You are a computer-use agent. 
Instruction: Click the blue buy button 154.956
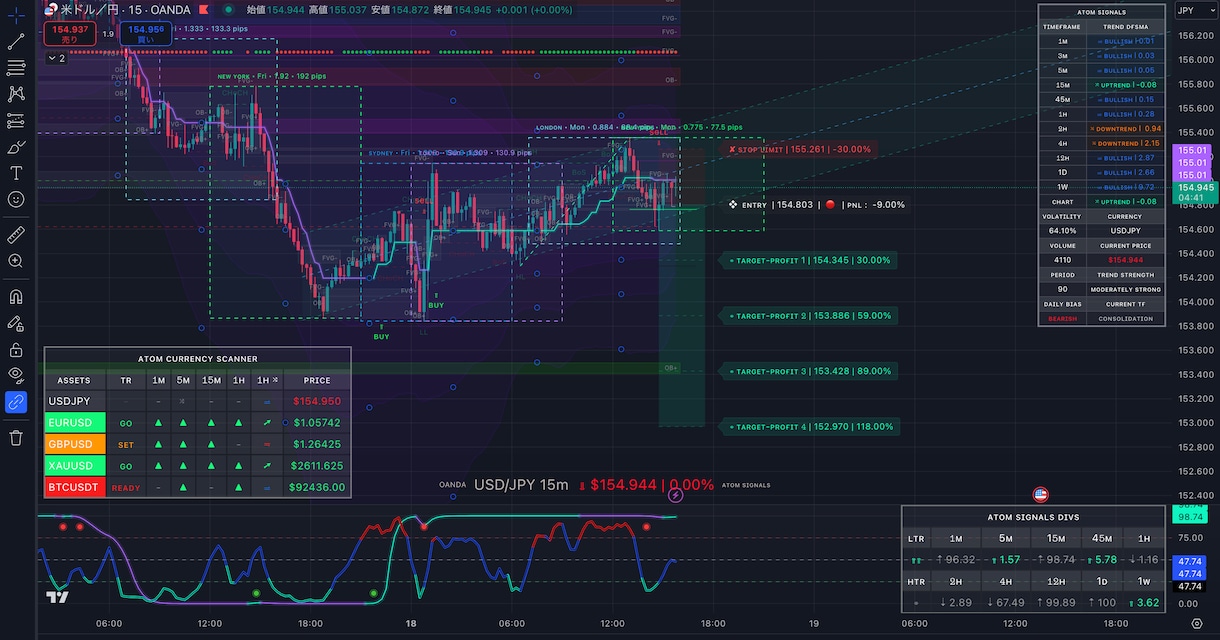[x=146, y=34]
